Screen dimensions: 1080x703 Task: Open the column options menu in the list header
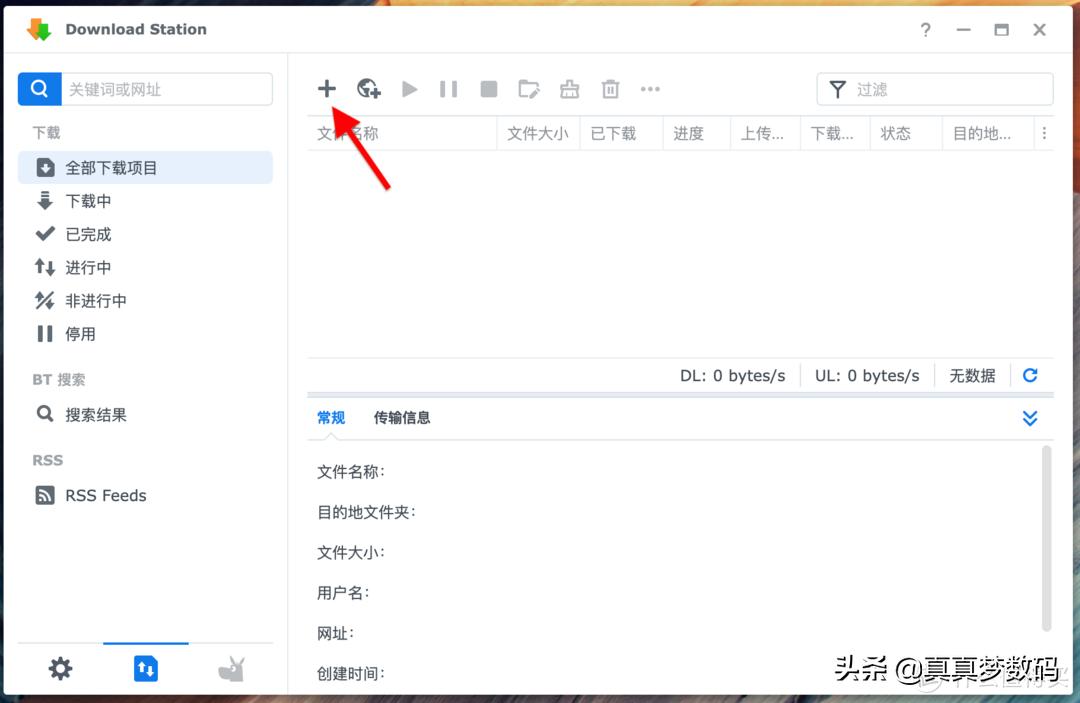pos(1045,133)
